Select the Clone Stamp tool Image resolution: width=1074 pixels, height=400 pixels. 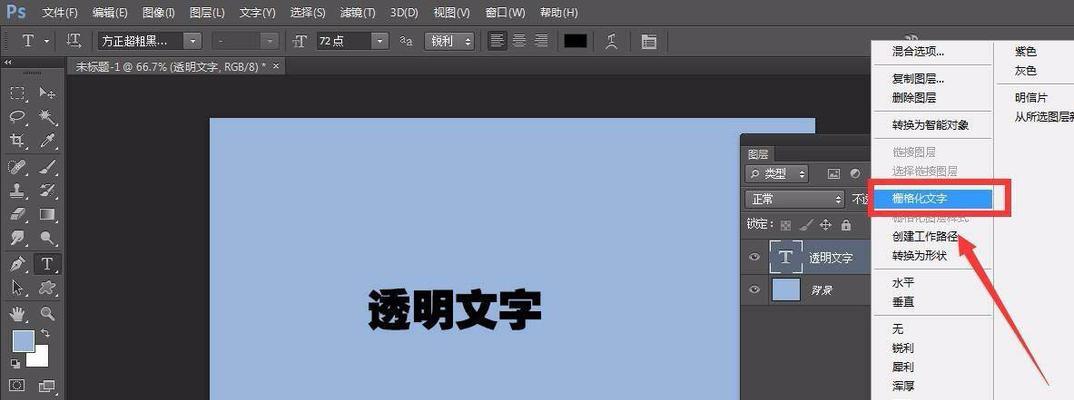click(x=18, y=190)
